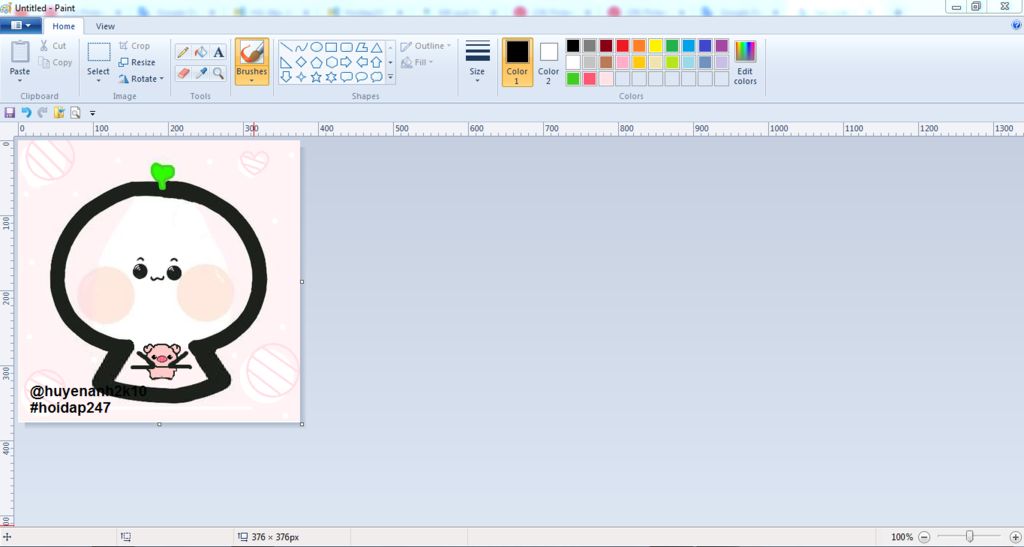Click the pink pig on the canvas

pyautogui.click(x=161, y=361)
